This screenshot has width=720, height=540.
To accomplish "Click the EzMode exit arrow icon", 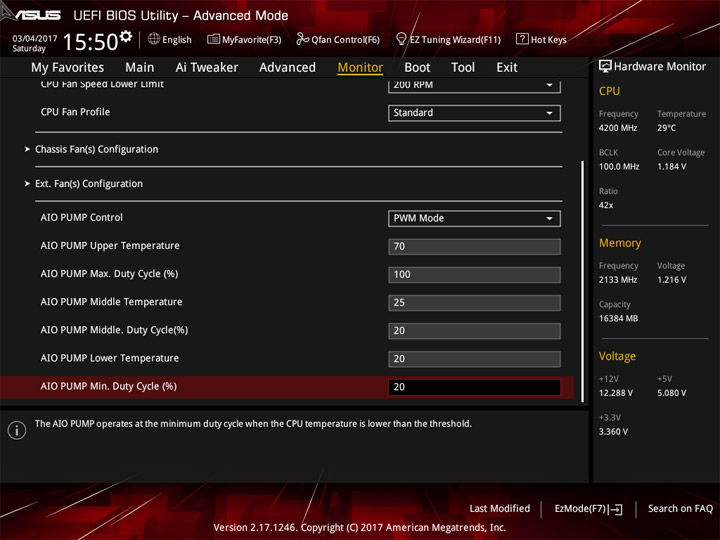I will pyautogui.click(x=616, y=509).
